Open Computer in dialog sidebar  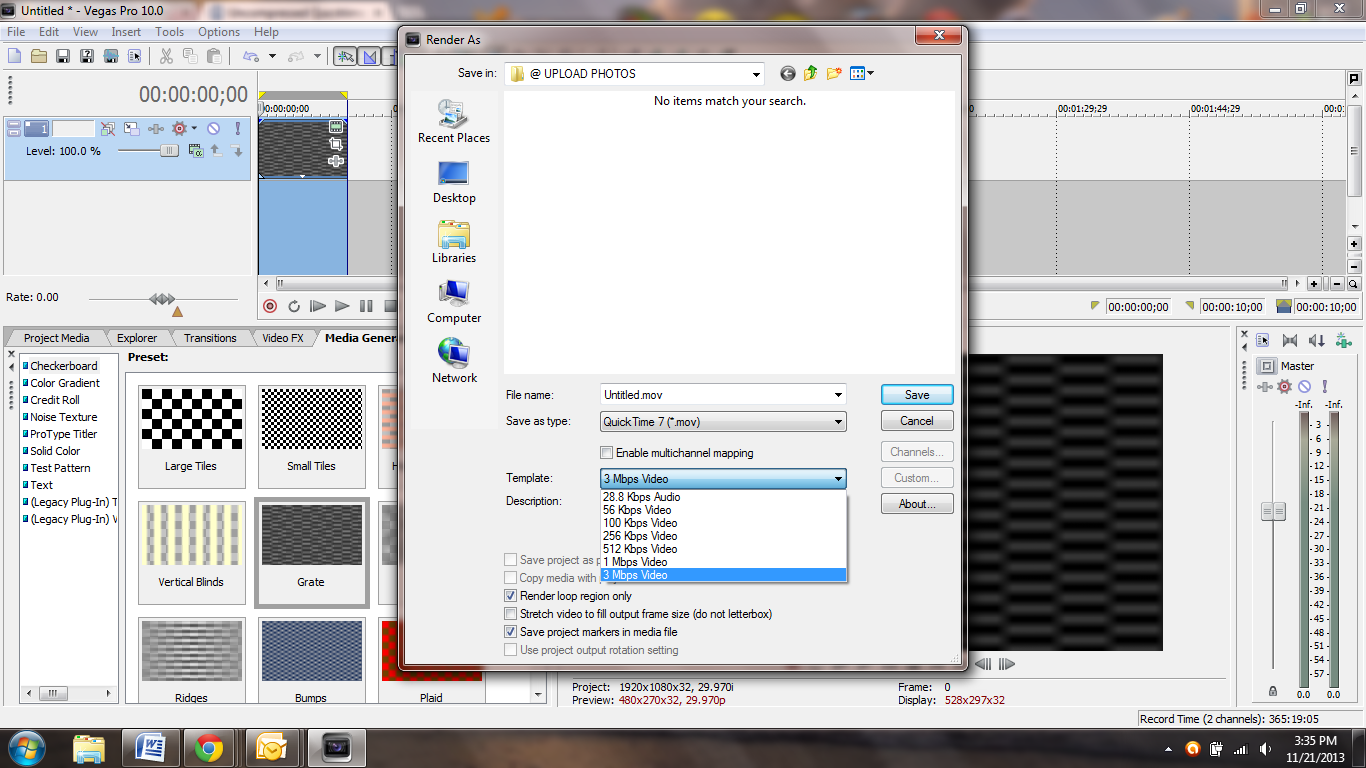coord(454,302)
